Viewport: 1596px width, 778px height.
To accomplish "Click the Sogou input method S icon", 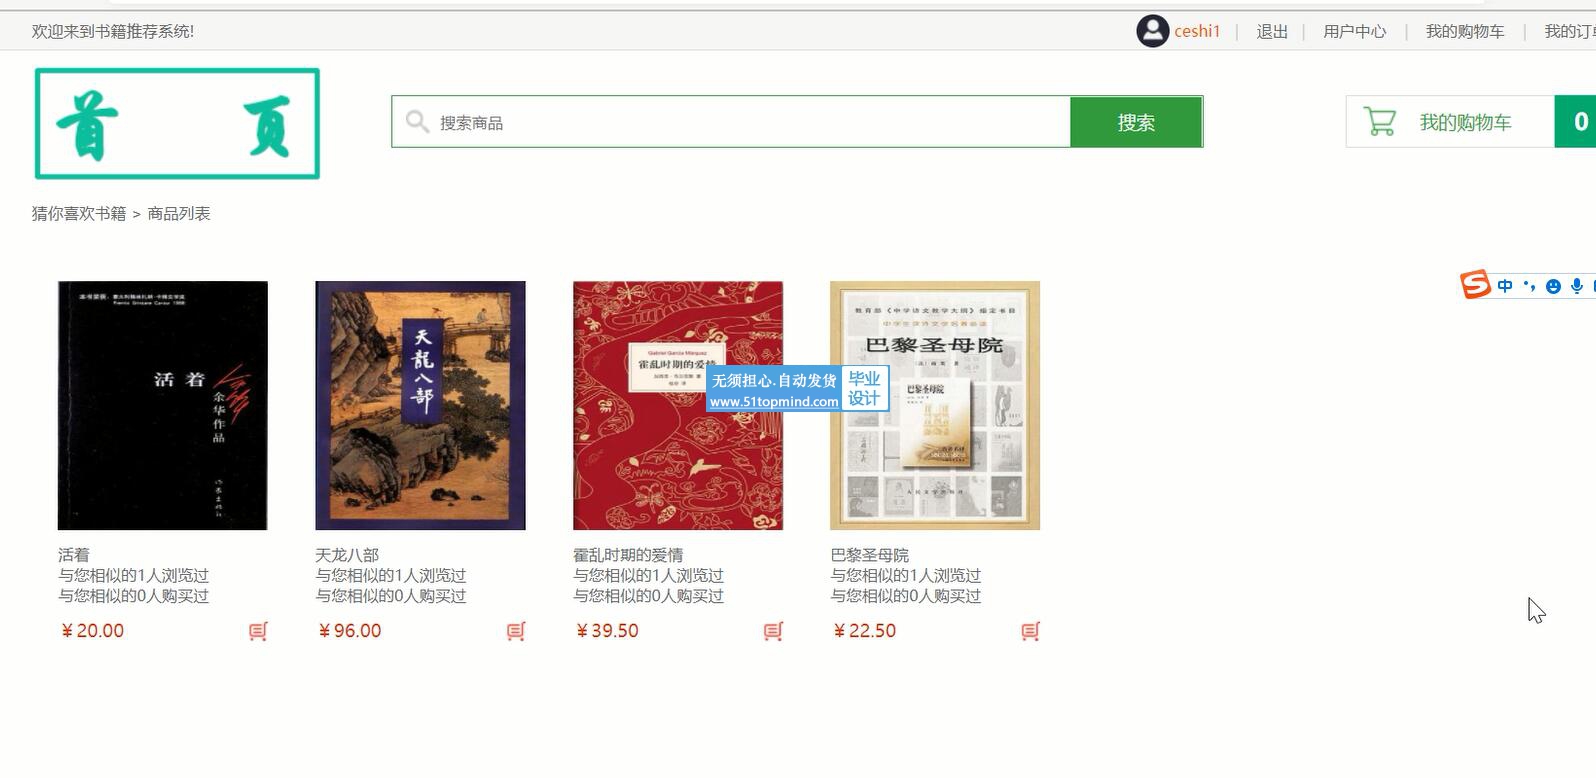I will [1475, 285].
